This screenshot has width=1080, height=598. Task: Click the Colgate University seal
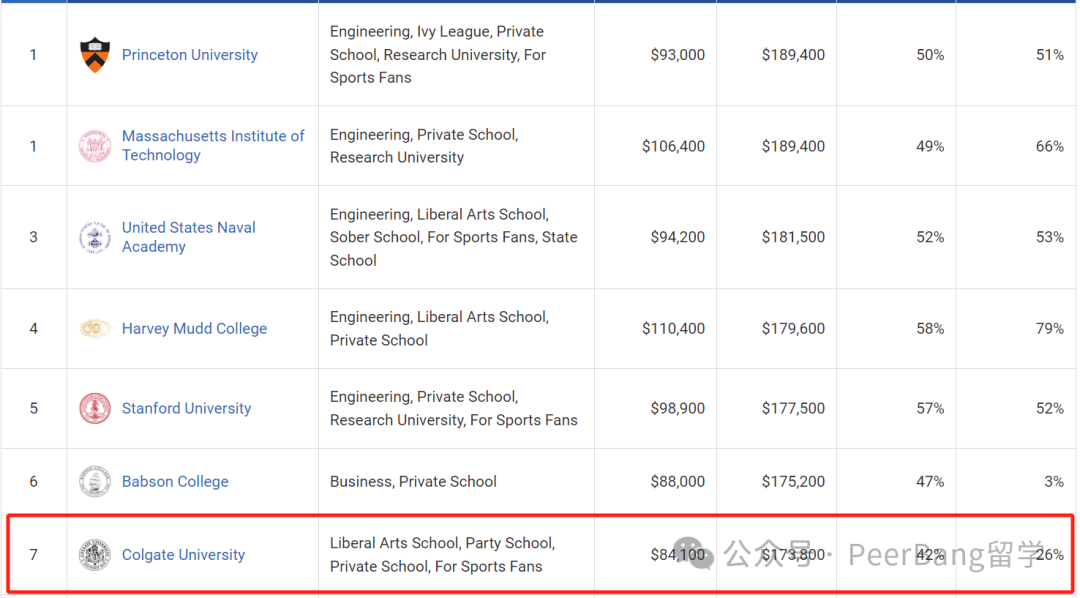[94, 555]
